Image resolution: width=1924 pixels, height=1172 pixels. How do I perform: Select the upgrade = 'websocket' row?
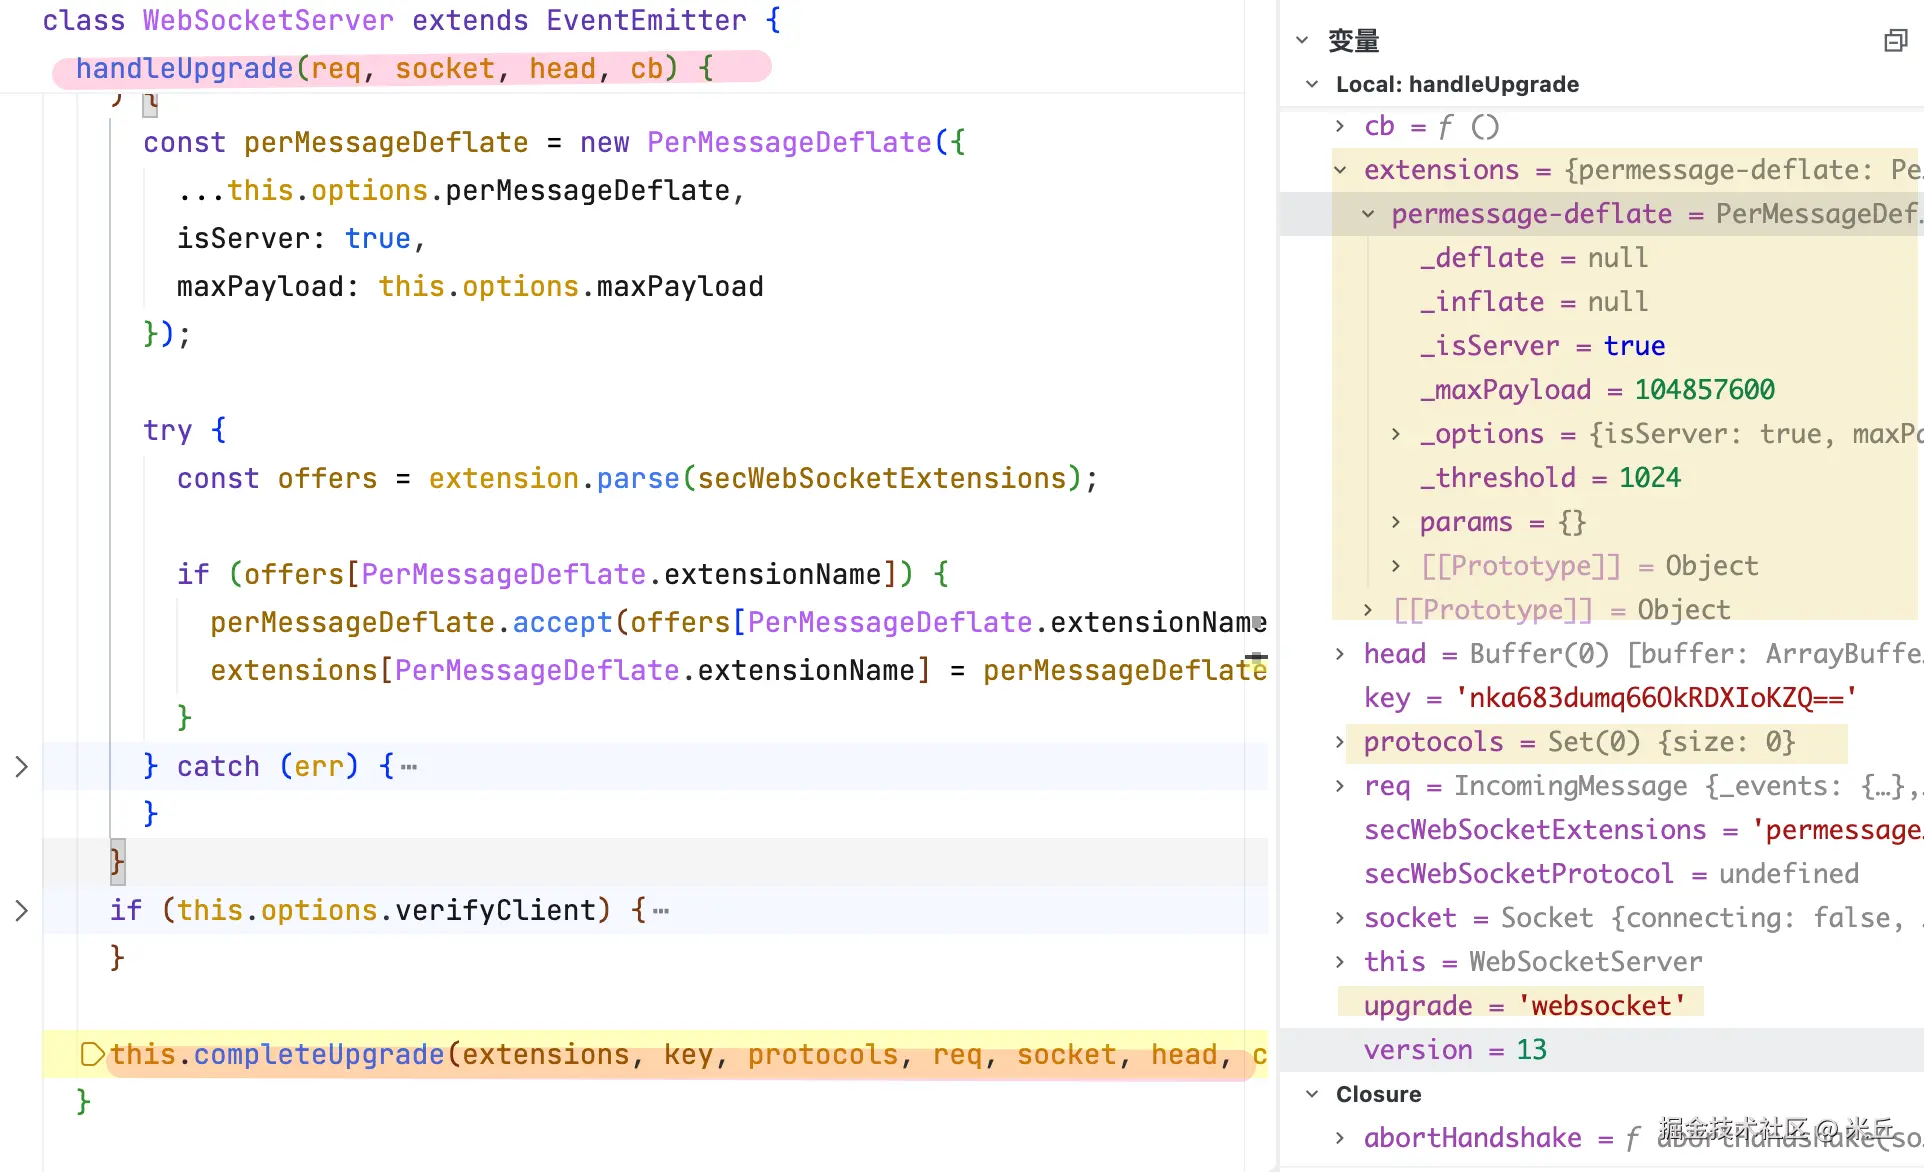coord(1602,1006)
